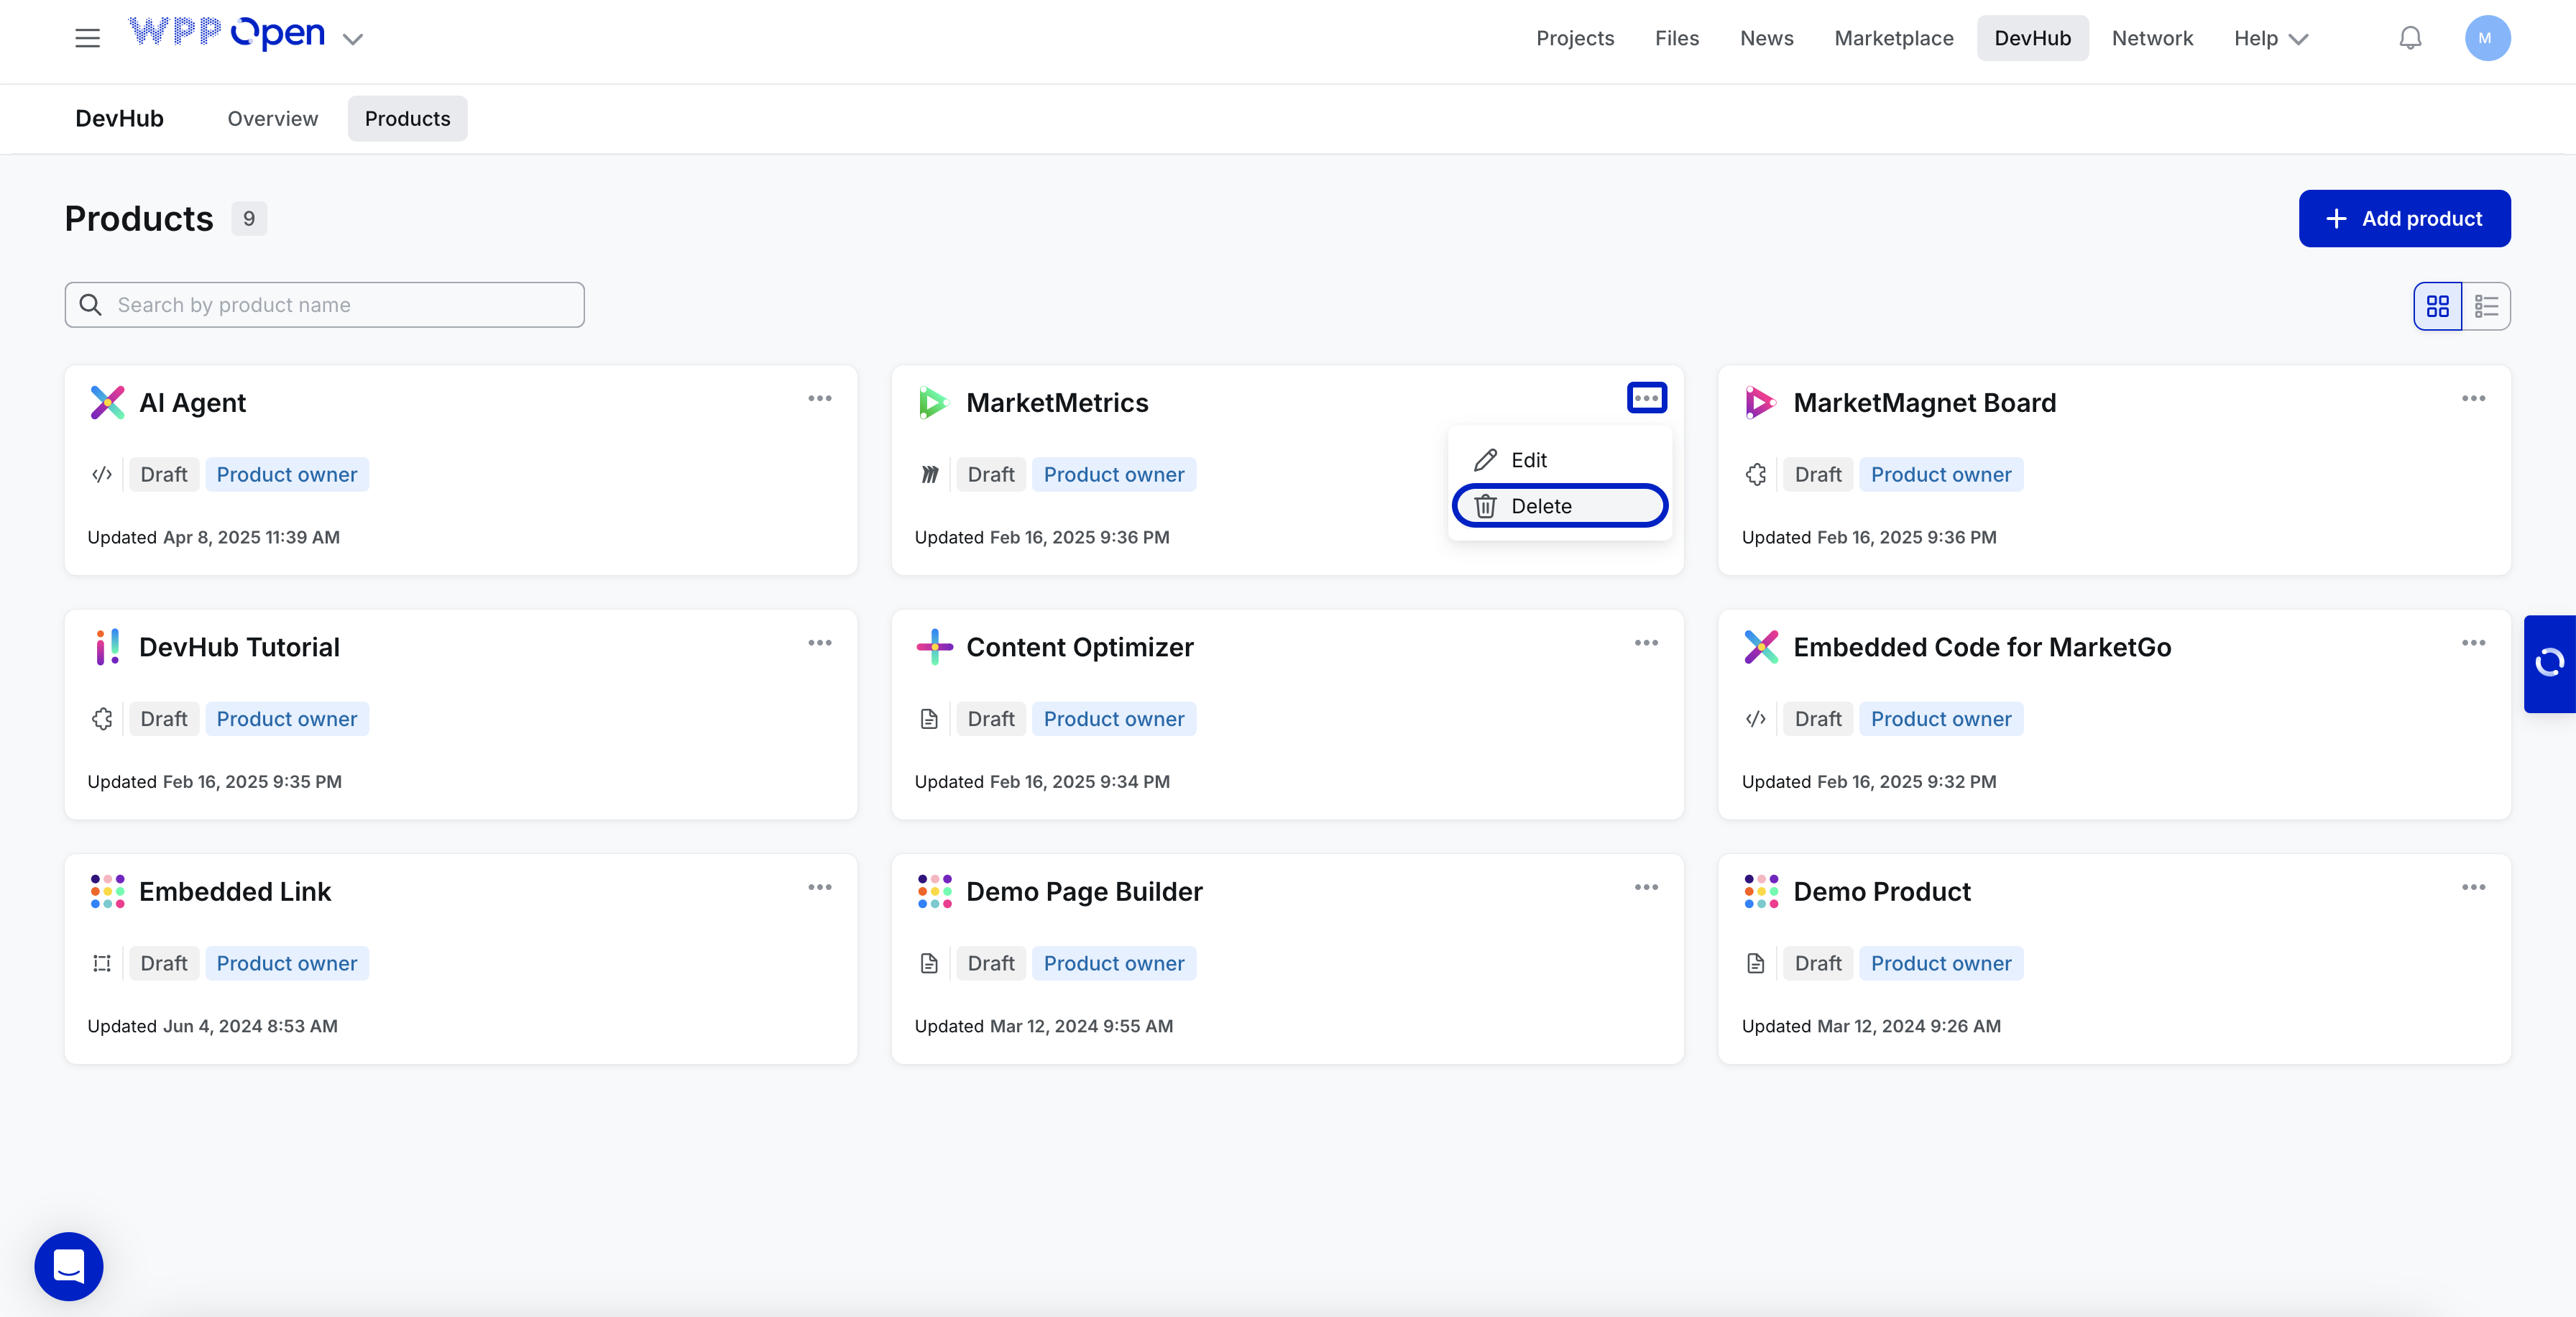Click the notifications bell icon
The width and height of the screenshot is (2576, 1317).
tap(2410, 38)
